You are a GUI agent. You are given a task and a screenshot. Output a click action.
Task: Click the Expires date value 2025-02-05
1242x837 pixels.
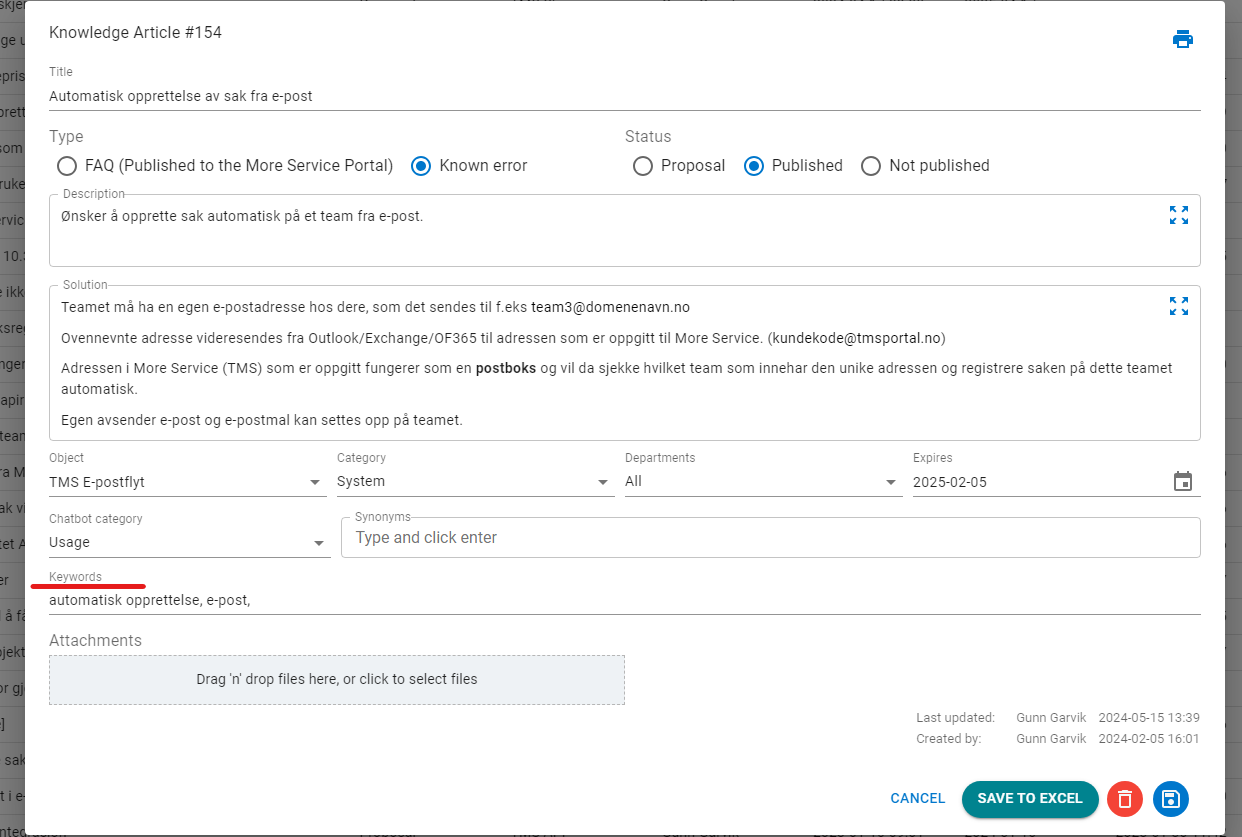click(x=950, y=482)
